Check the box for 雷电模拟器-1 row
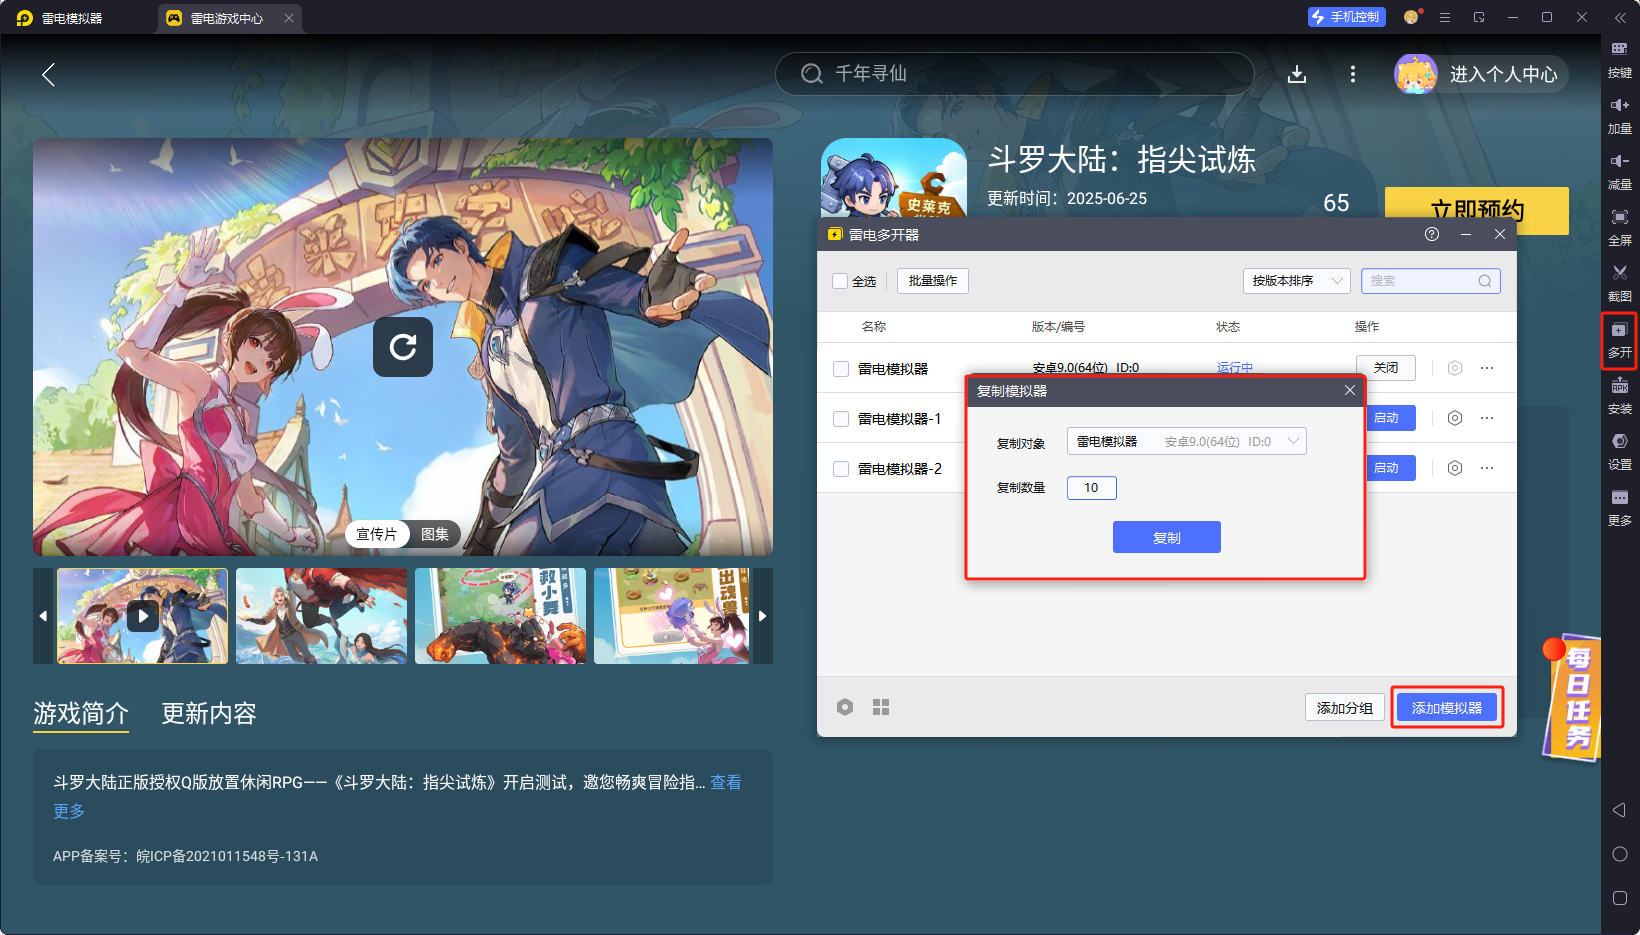This screenshot has width=1640, height=935. click(841, 419)
